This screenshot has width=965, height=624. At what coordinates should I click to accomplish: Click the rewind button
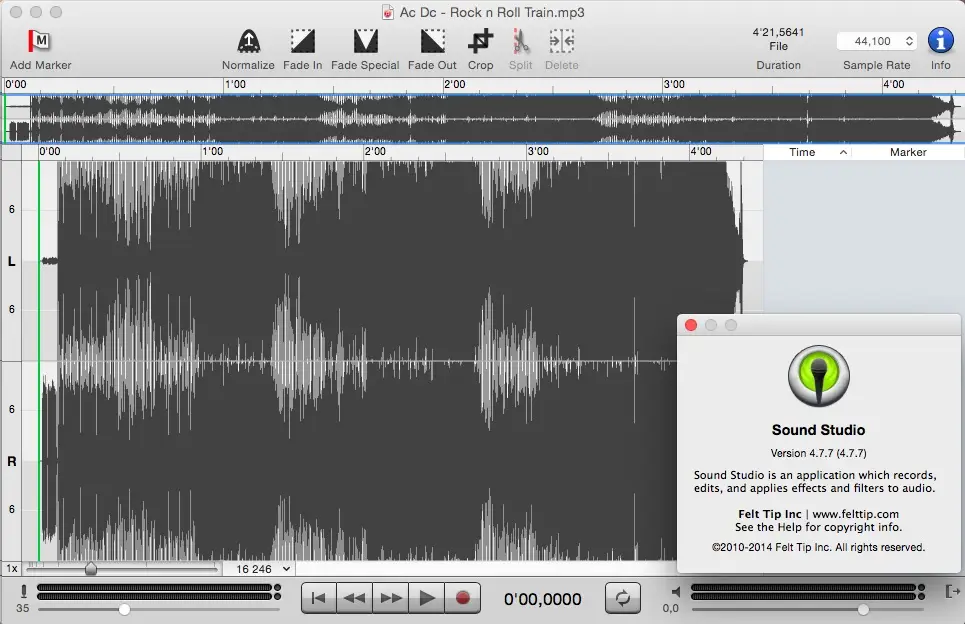coord(354,598)
